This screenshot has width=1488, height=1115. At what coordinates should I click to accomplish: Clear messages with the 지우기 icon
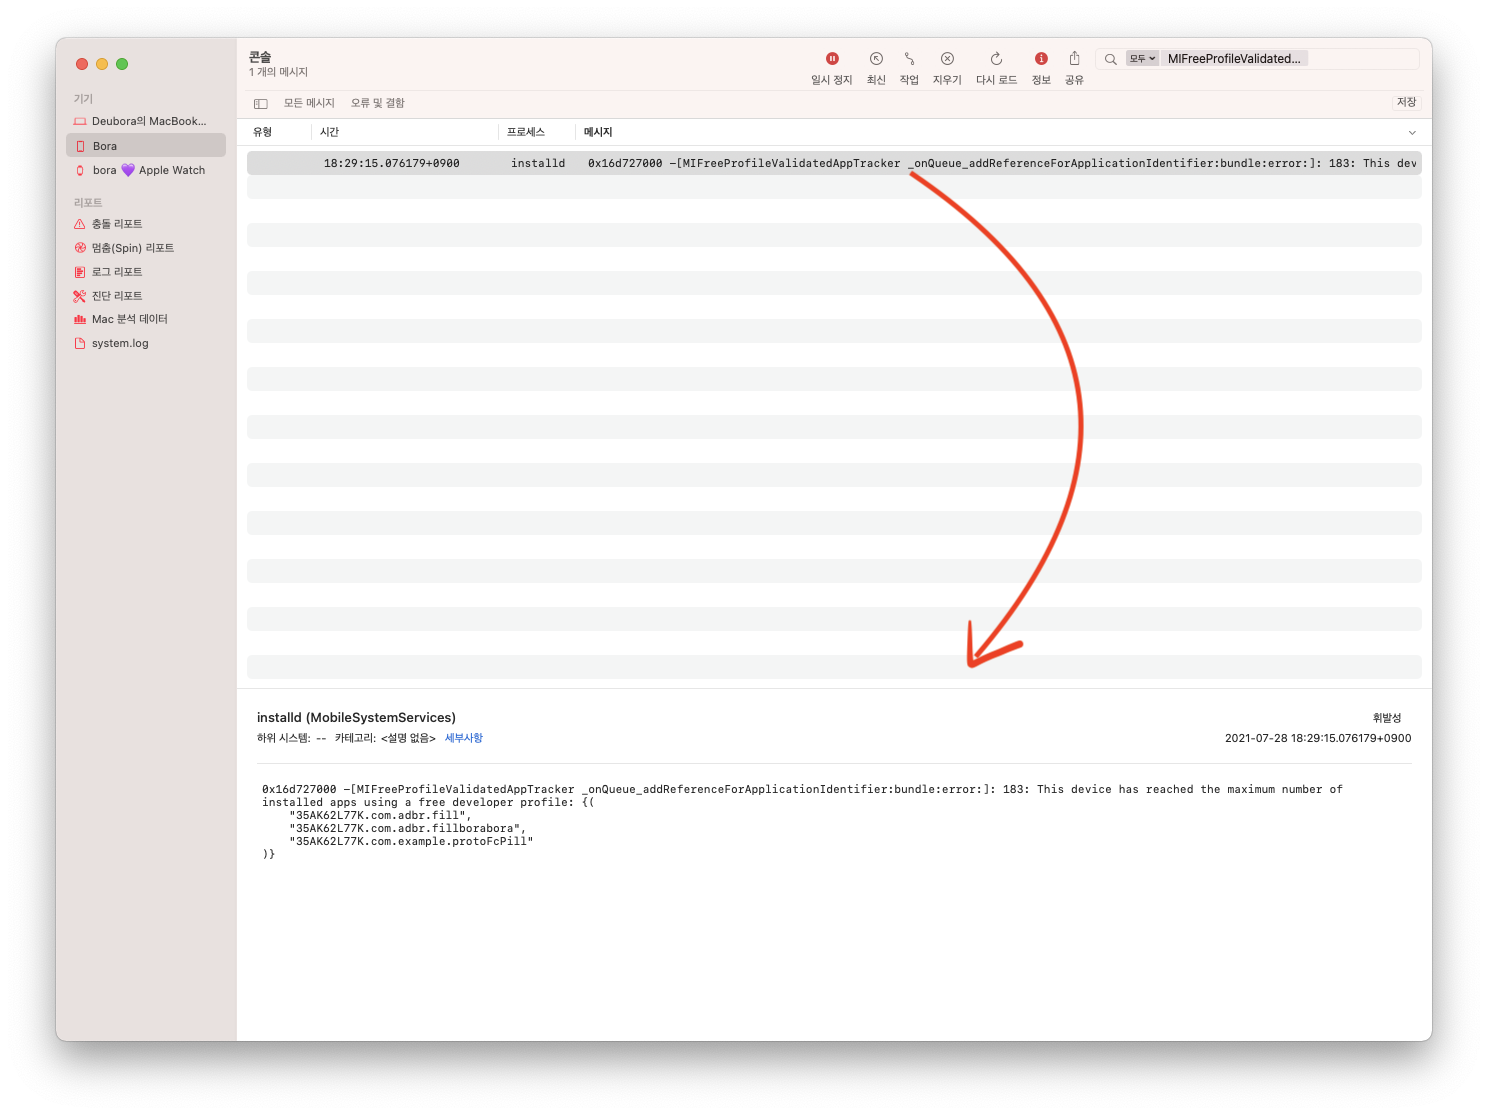click(947, 59)
